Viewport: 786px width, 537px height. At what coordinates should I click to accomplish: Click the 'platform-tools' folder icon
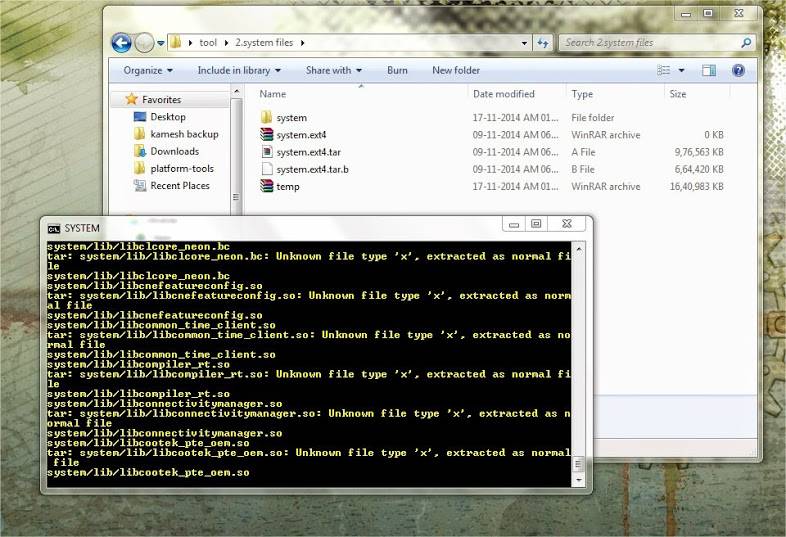[140, 168]
